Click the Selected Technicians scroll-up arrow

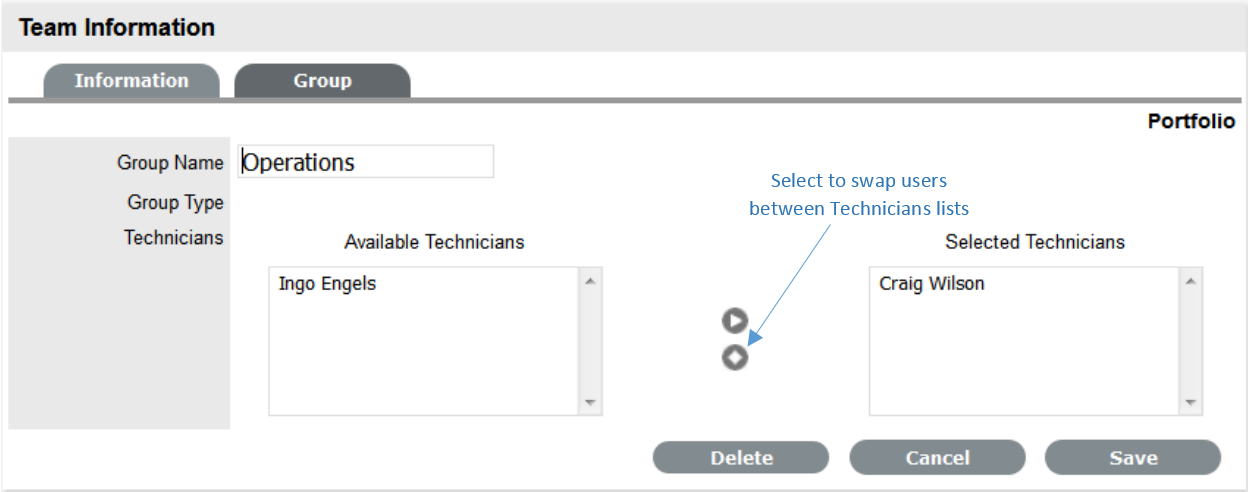pos(1190,281)
